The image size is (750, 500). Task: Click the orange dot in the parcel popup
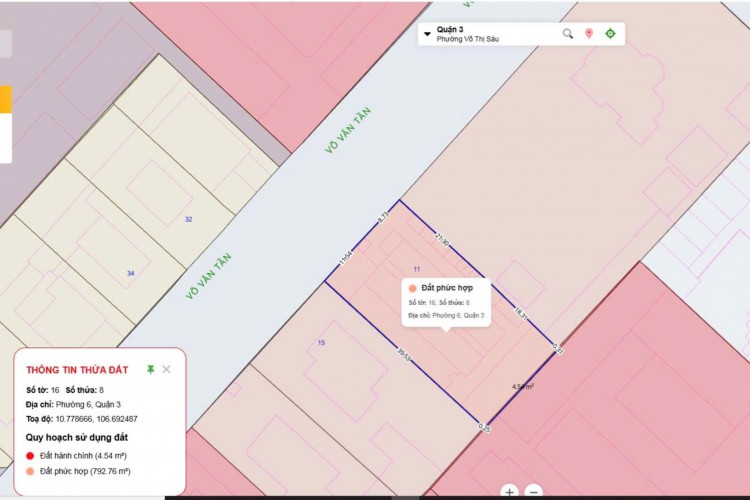coord(413,287)
